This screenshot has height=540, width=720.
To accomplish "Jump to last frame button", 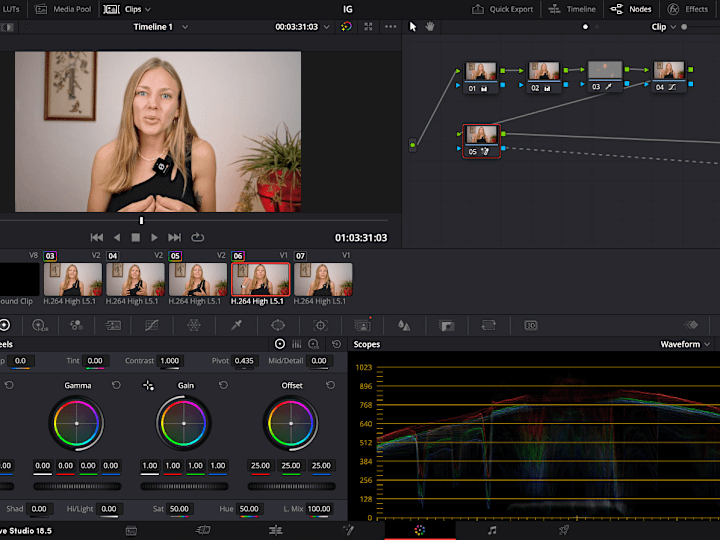I will tap(174, 237).
